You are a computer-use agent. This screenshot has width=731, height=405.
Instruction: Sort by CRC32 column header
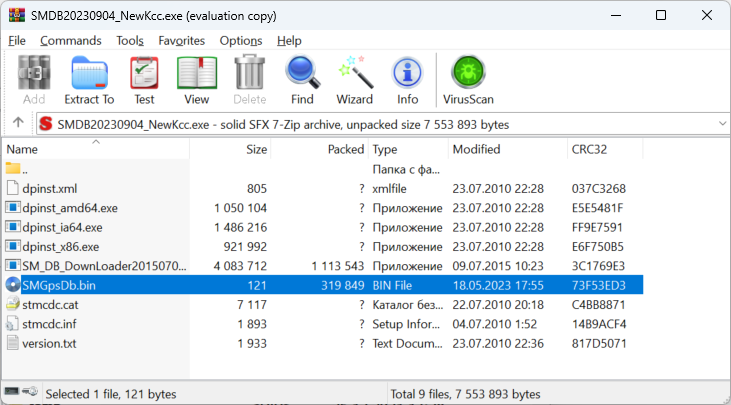coord(590,149)
